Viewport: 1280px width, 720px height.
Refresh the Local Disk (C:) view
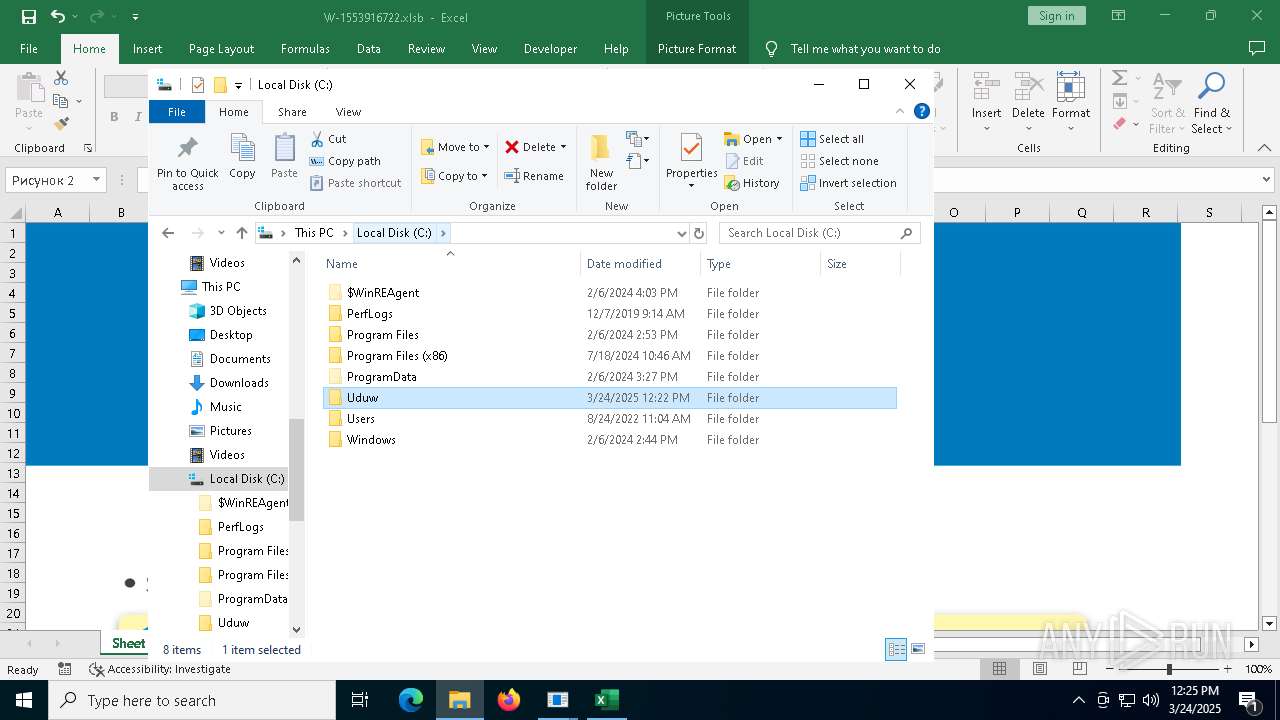[x=699, y=233]
